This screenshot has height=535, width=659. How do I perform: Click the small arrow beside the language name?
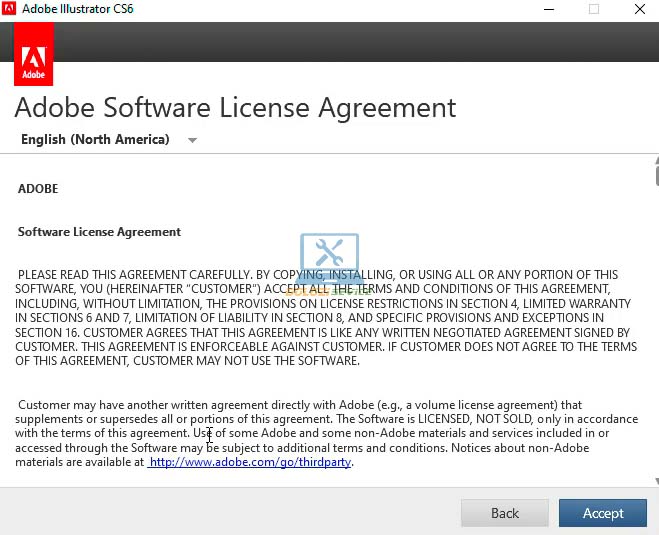192,140
